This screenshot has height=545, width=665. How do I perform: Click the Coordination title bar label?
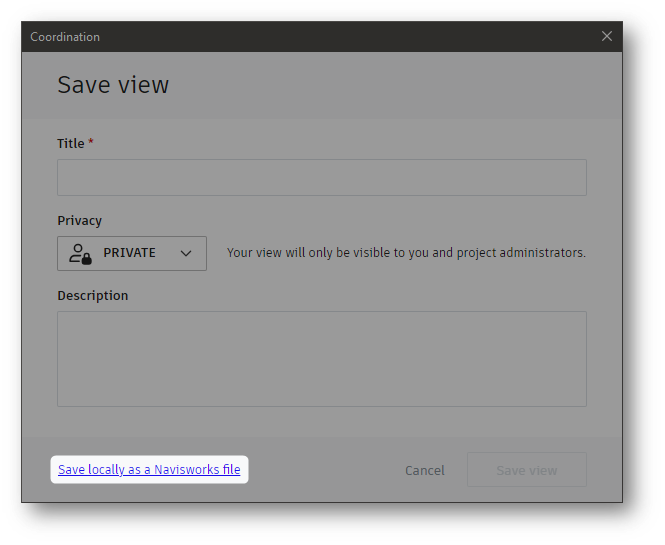click(x=65, y=37)
